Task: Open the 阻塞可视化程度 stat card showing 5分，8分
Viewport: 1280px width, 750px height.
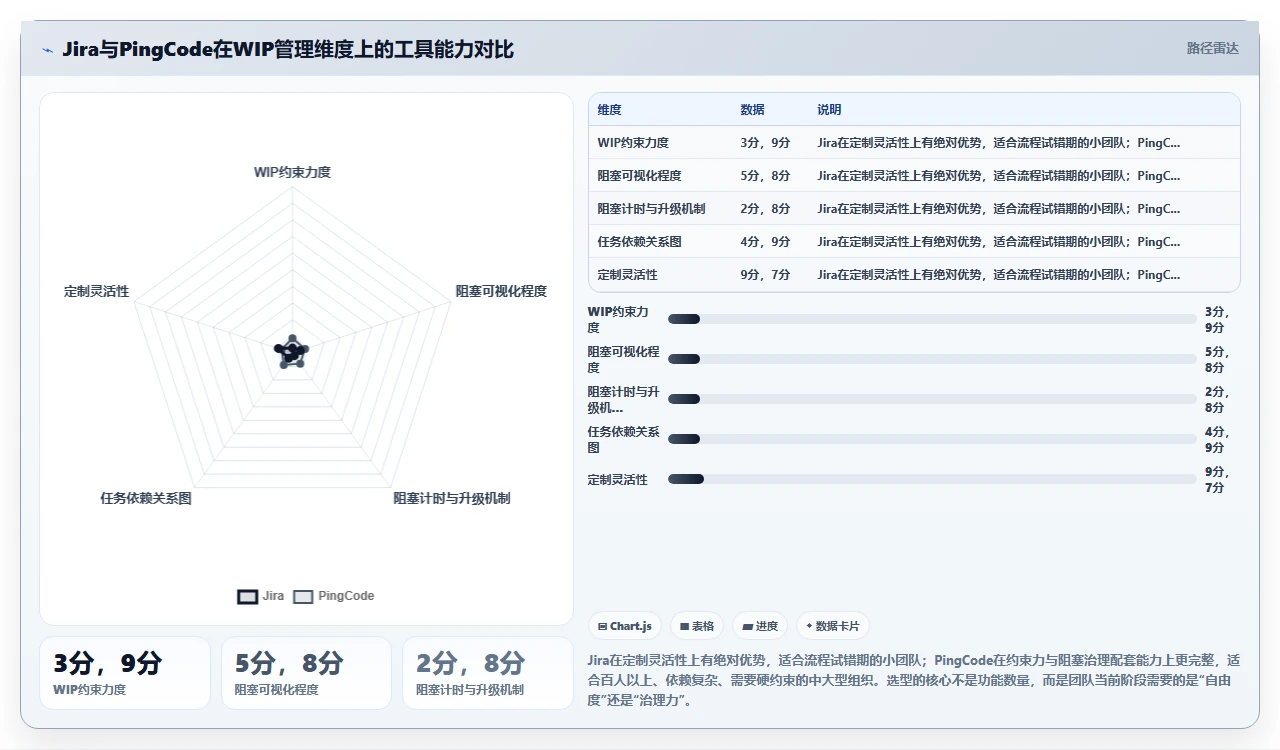Action: coord(306,673)
